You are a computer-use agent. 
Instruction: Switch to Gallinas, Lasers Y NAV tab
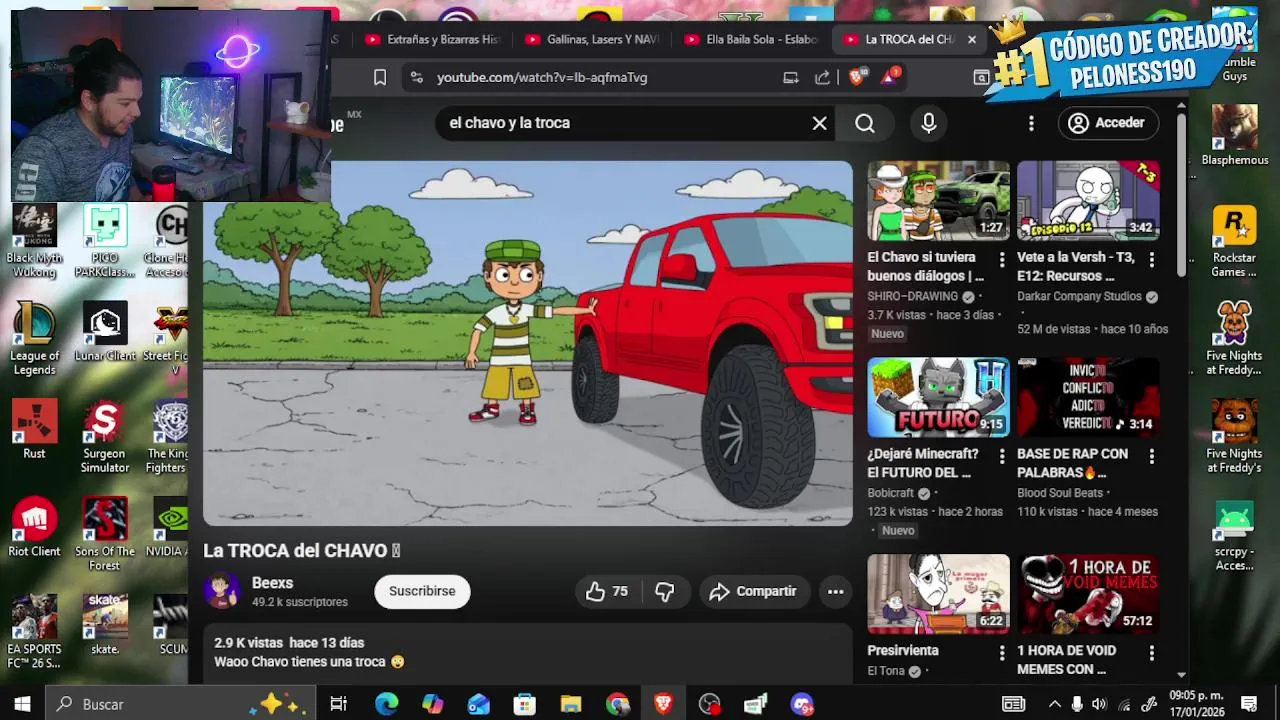591,40
